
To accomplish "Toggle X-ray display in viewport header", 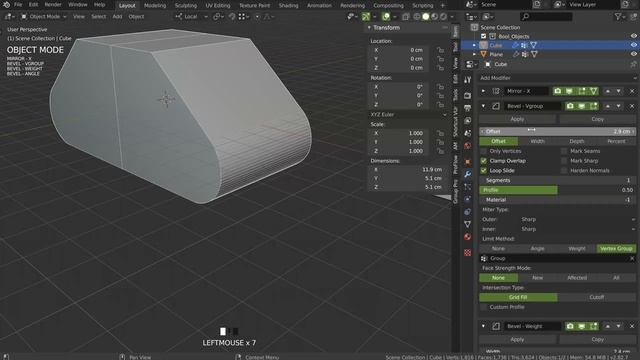I will 405,17.
